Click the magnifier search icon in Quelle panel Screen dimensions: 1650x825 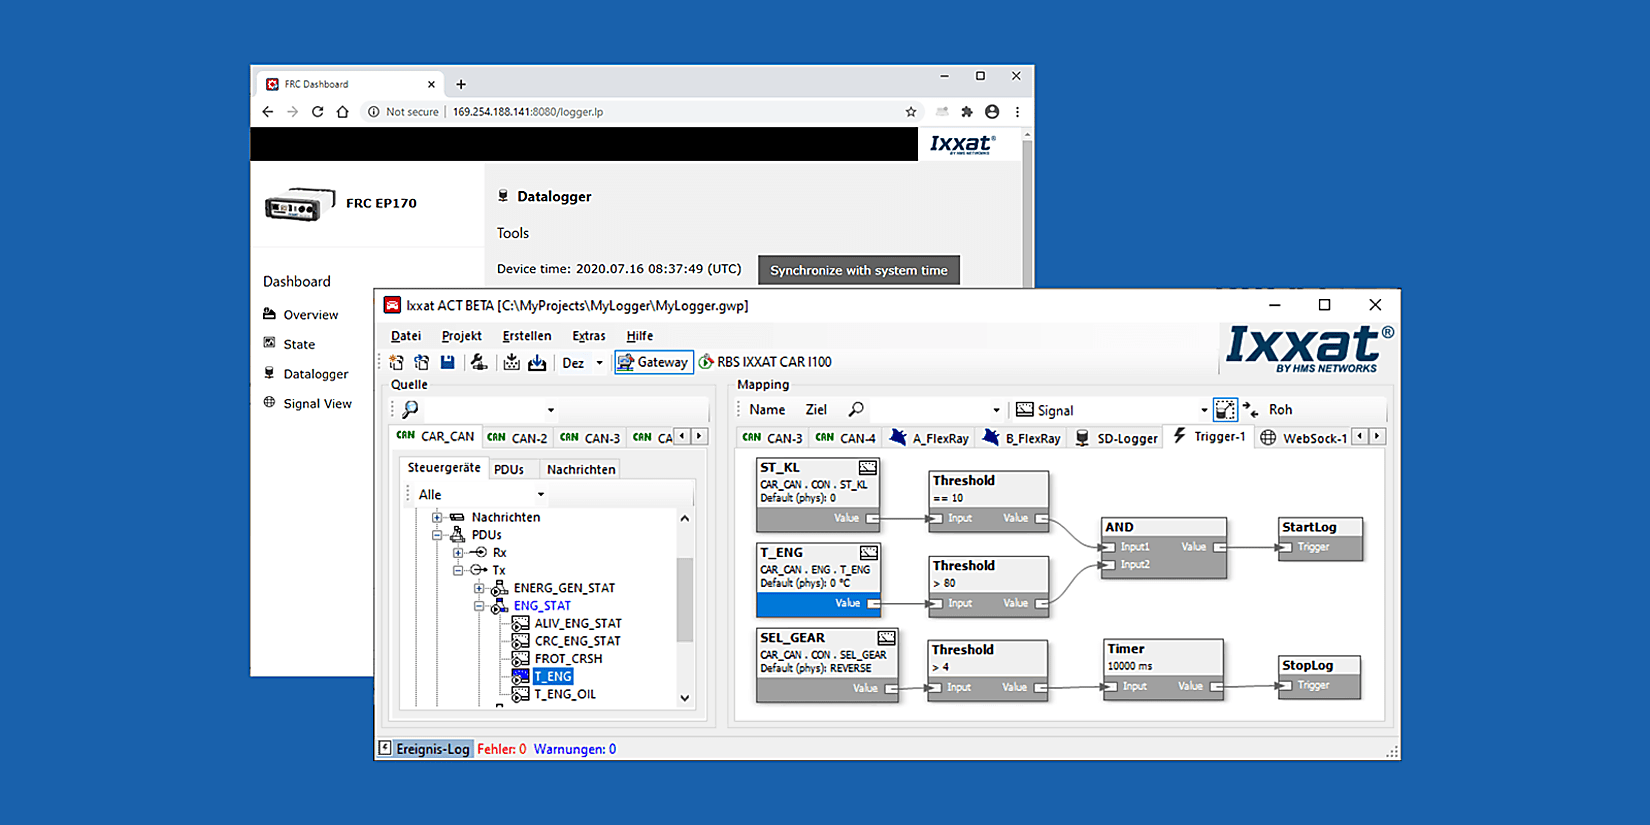410,409
